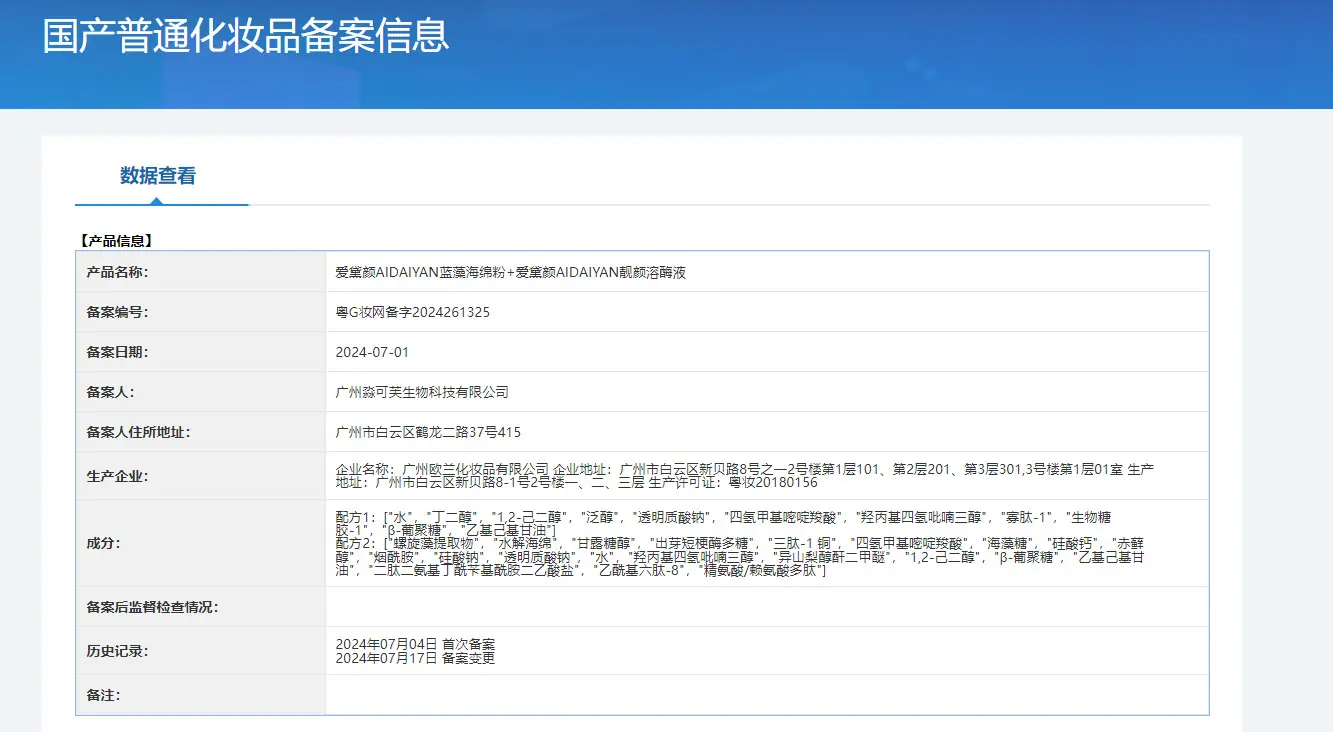1333x732 pixels.
Task: Click the 备案编号 value 粤G妆网备字2024261325
Action: click(413, 312)
